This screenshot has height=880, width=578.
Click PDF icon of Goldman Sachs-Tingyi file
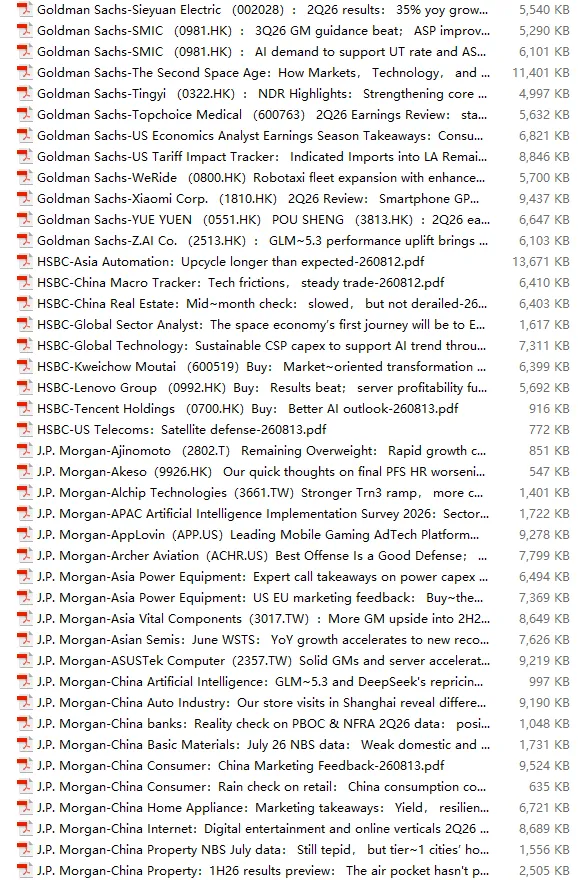point(25,94)
